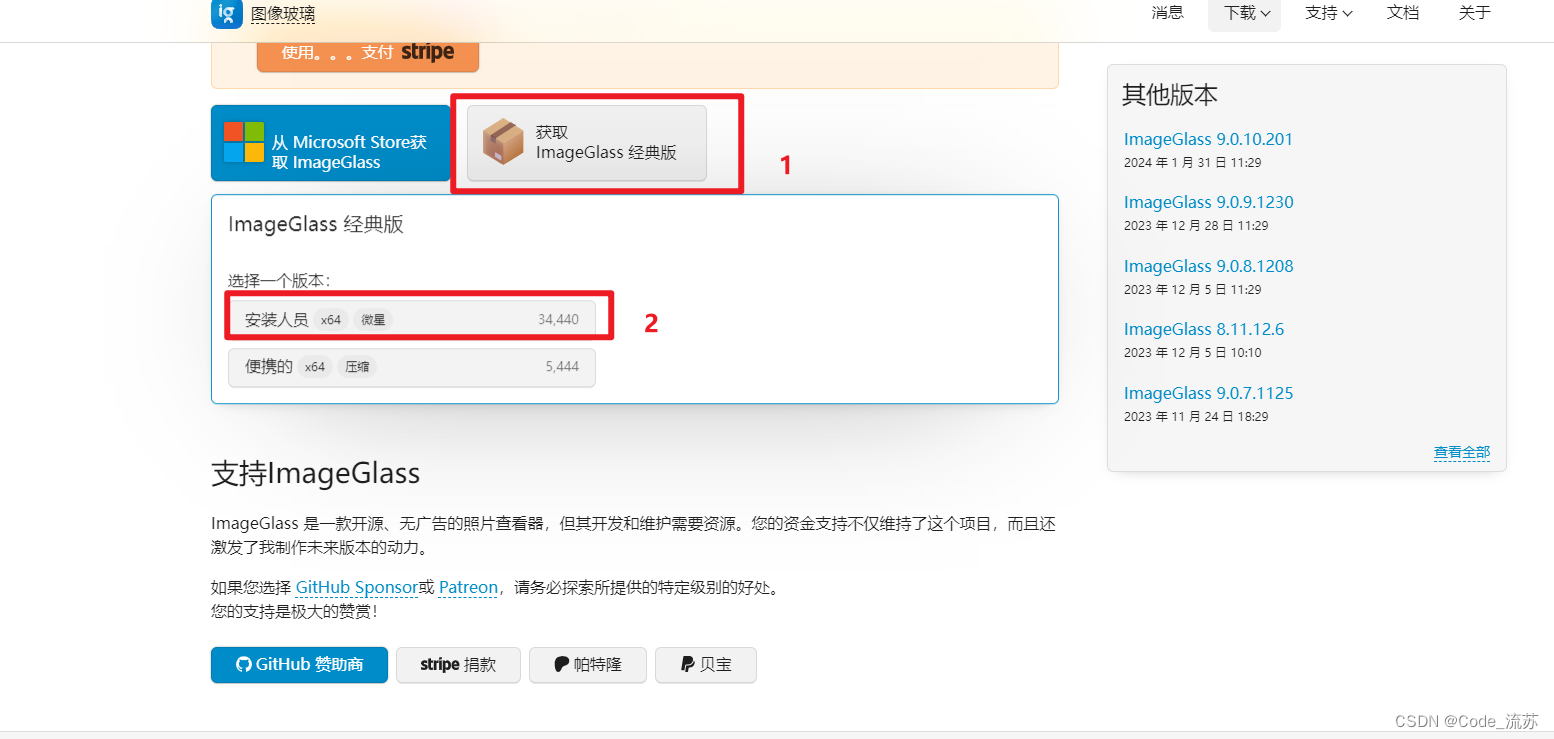Image resolution: width=1554 pixels, height=739 pixels.
Task: Click the ImageGlass 经典版 panel heading
Action: point(316,224)
